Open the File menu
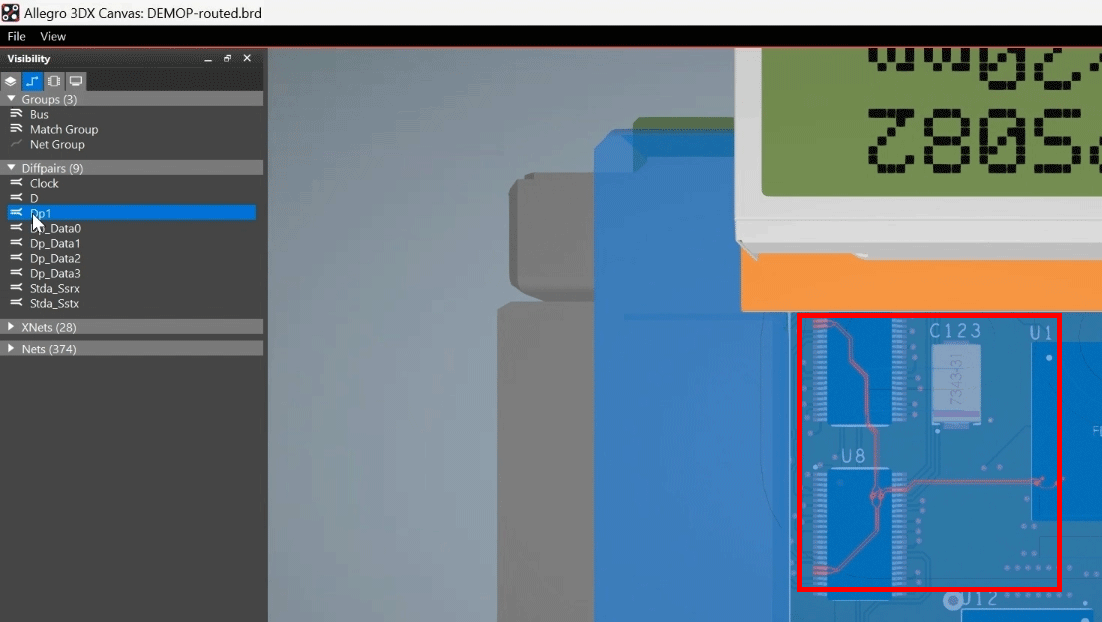 tap(16, 37)
